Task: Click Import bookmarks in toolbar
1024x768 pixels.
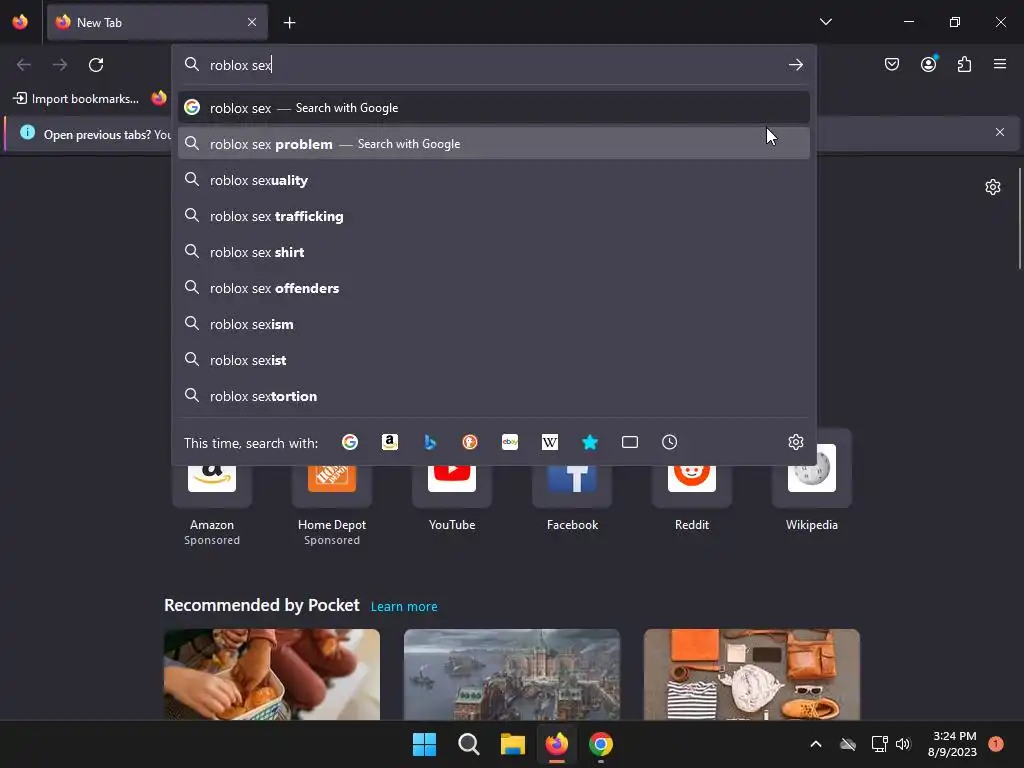Action: [76, 99]
